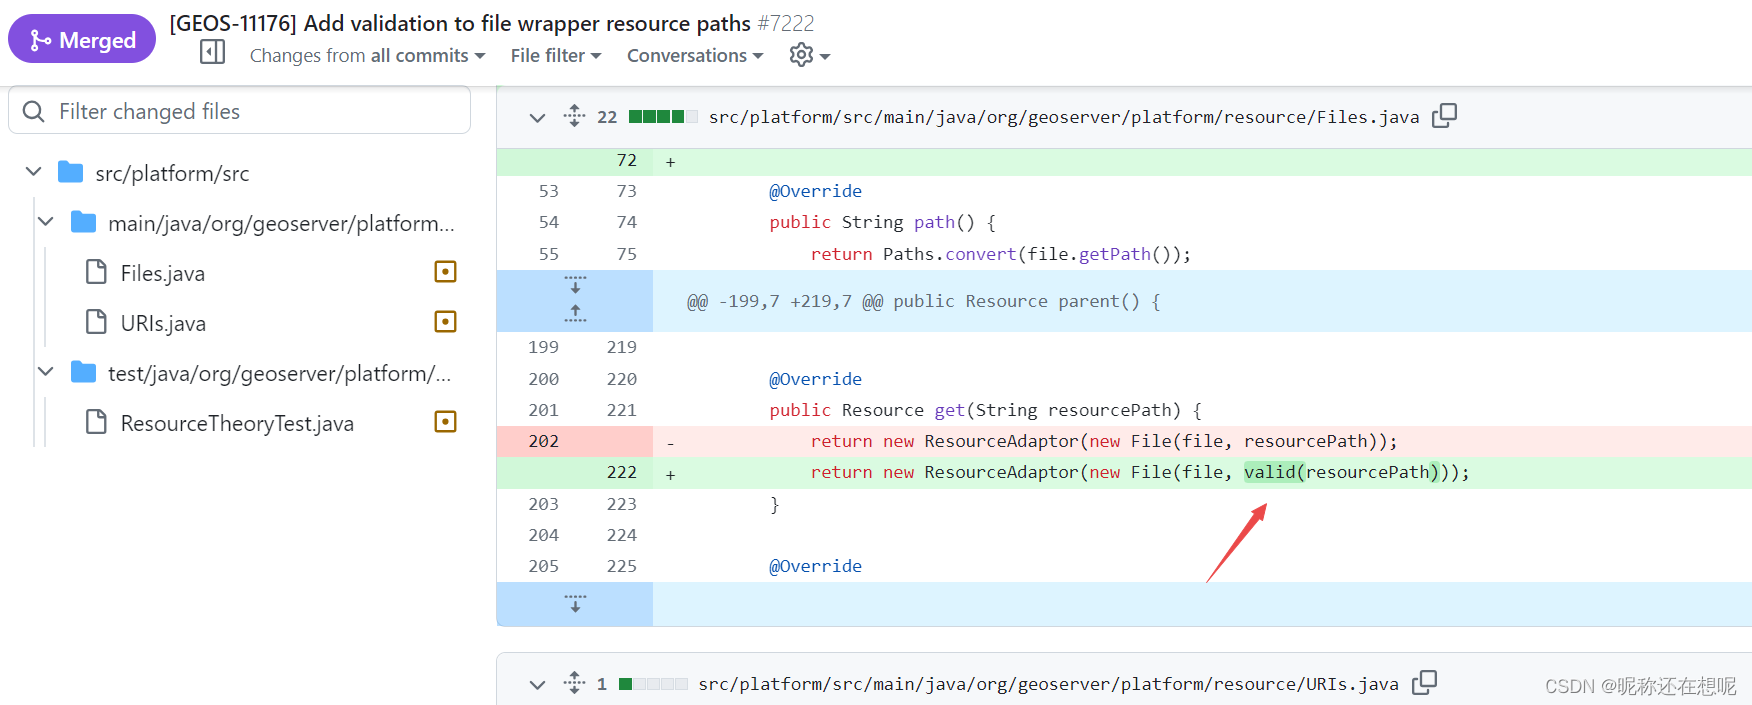
Task: Open URIs.java in the file tree
Action: pos(163,323)
